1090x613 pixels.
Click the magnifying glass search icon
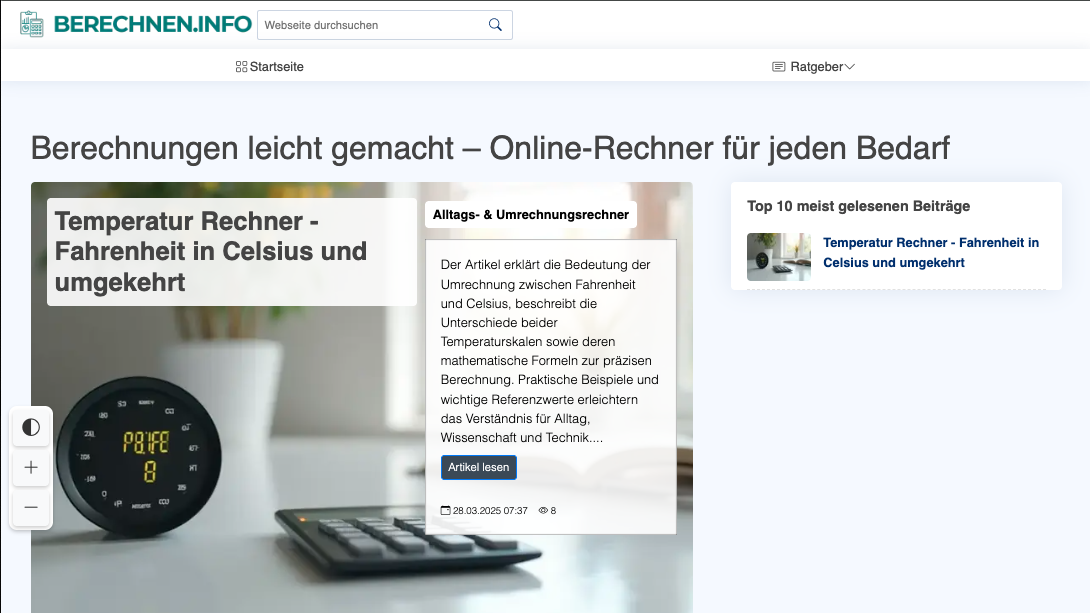pos(495,25)
